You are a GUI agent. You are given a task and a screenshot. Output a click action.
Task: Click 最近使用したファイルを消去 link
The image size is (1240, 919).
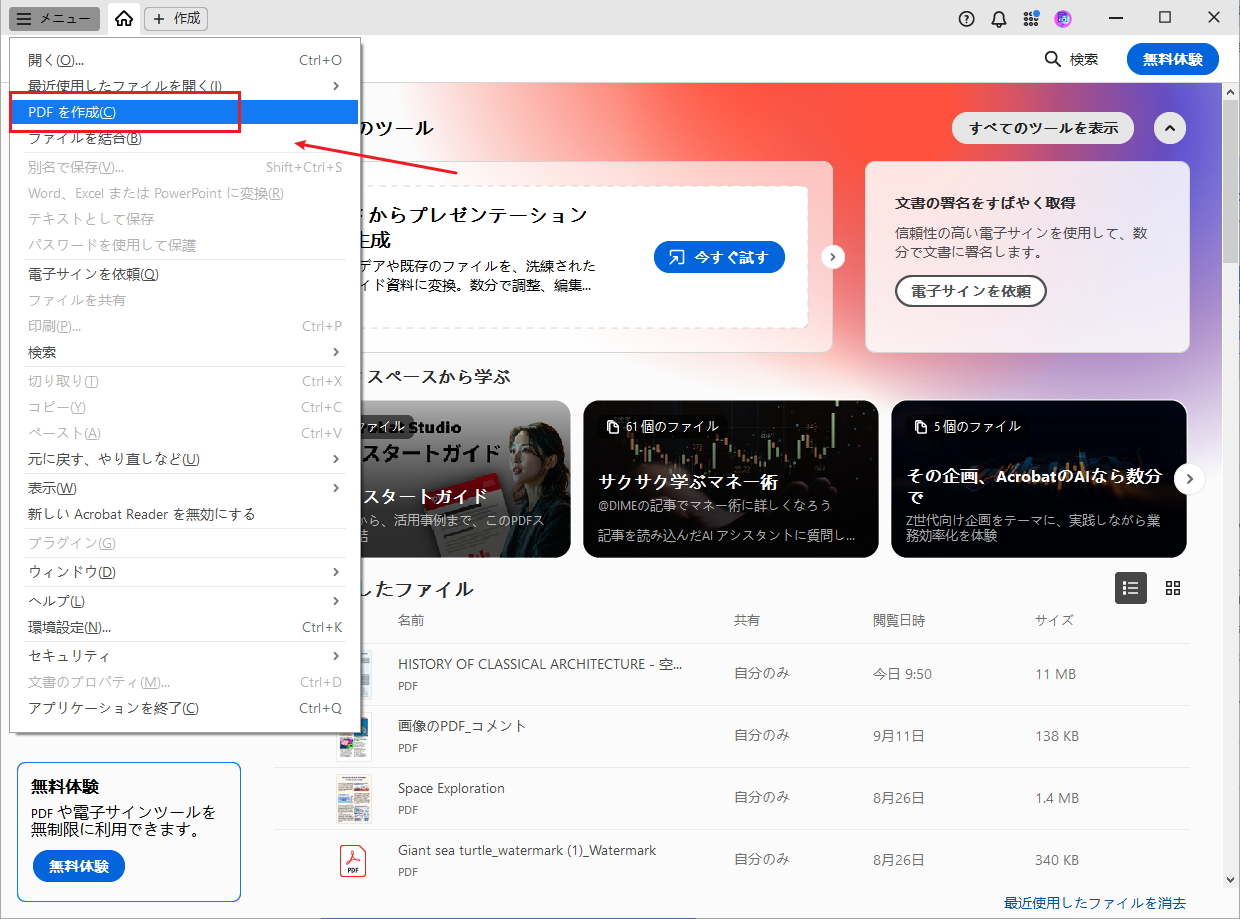(1095, 903)
